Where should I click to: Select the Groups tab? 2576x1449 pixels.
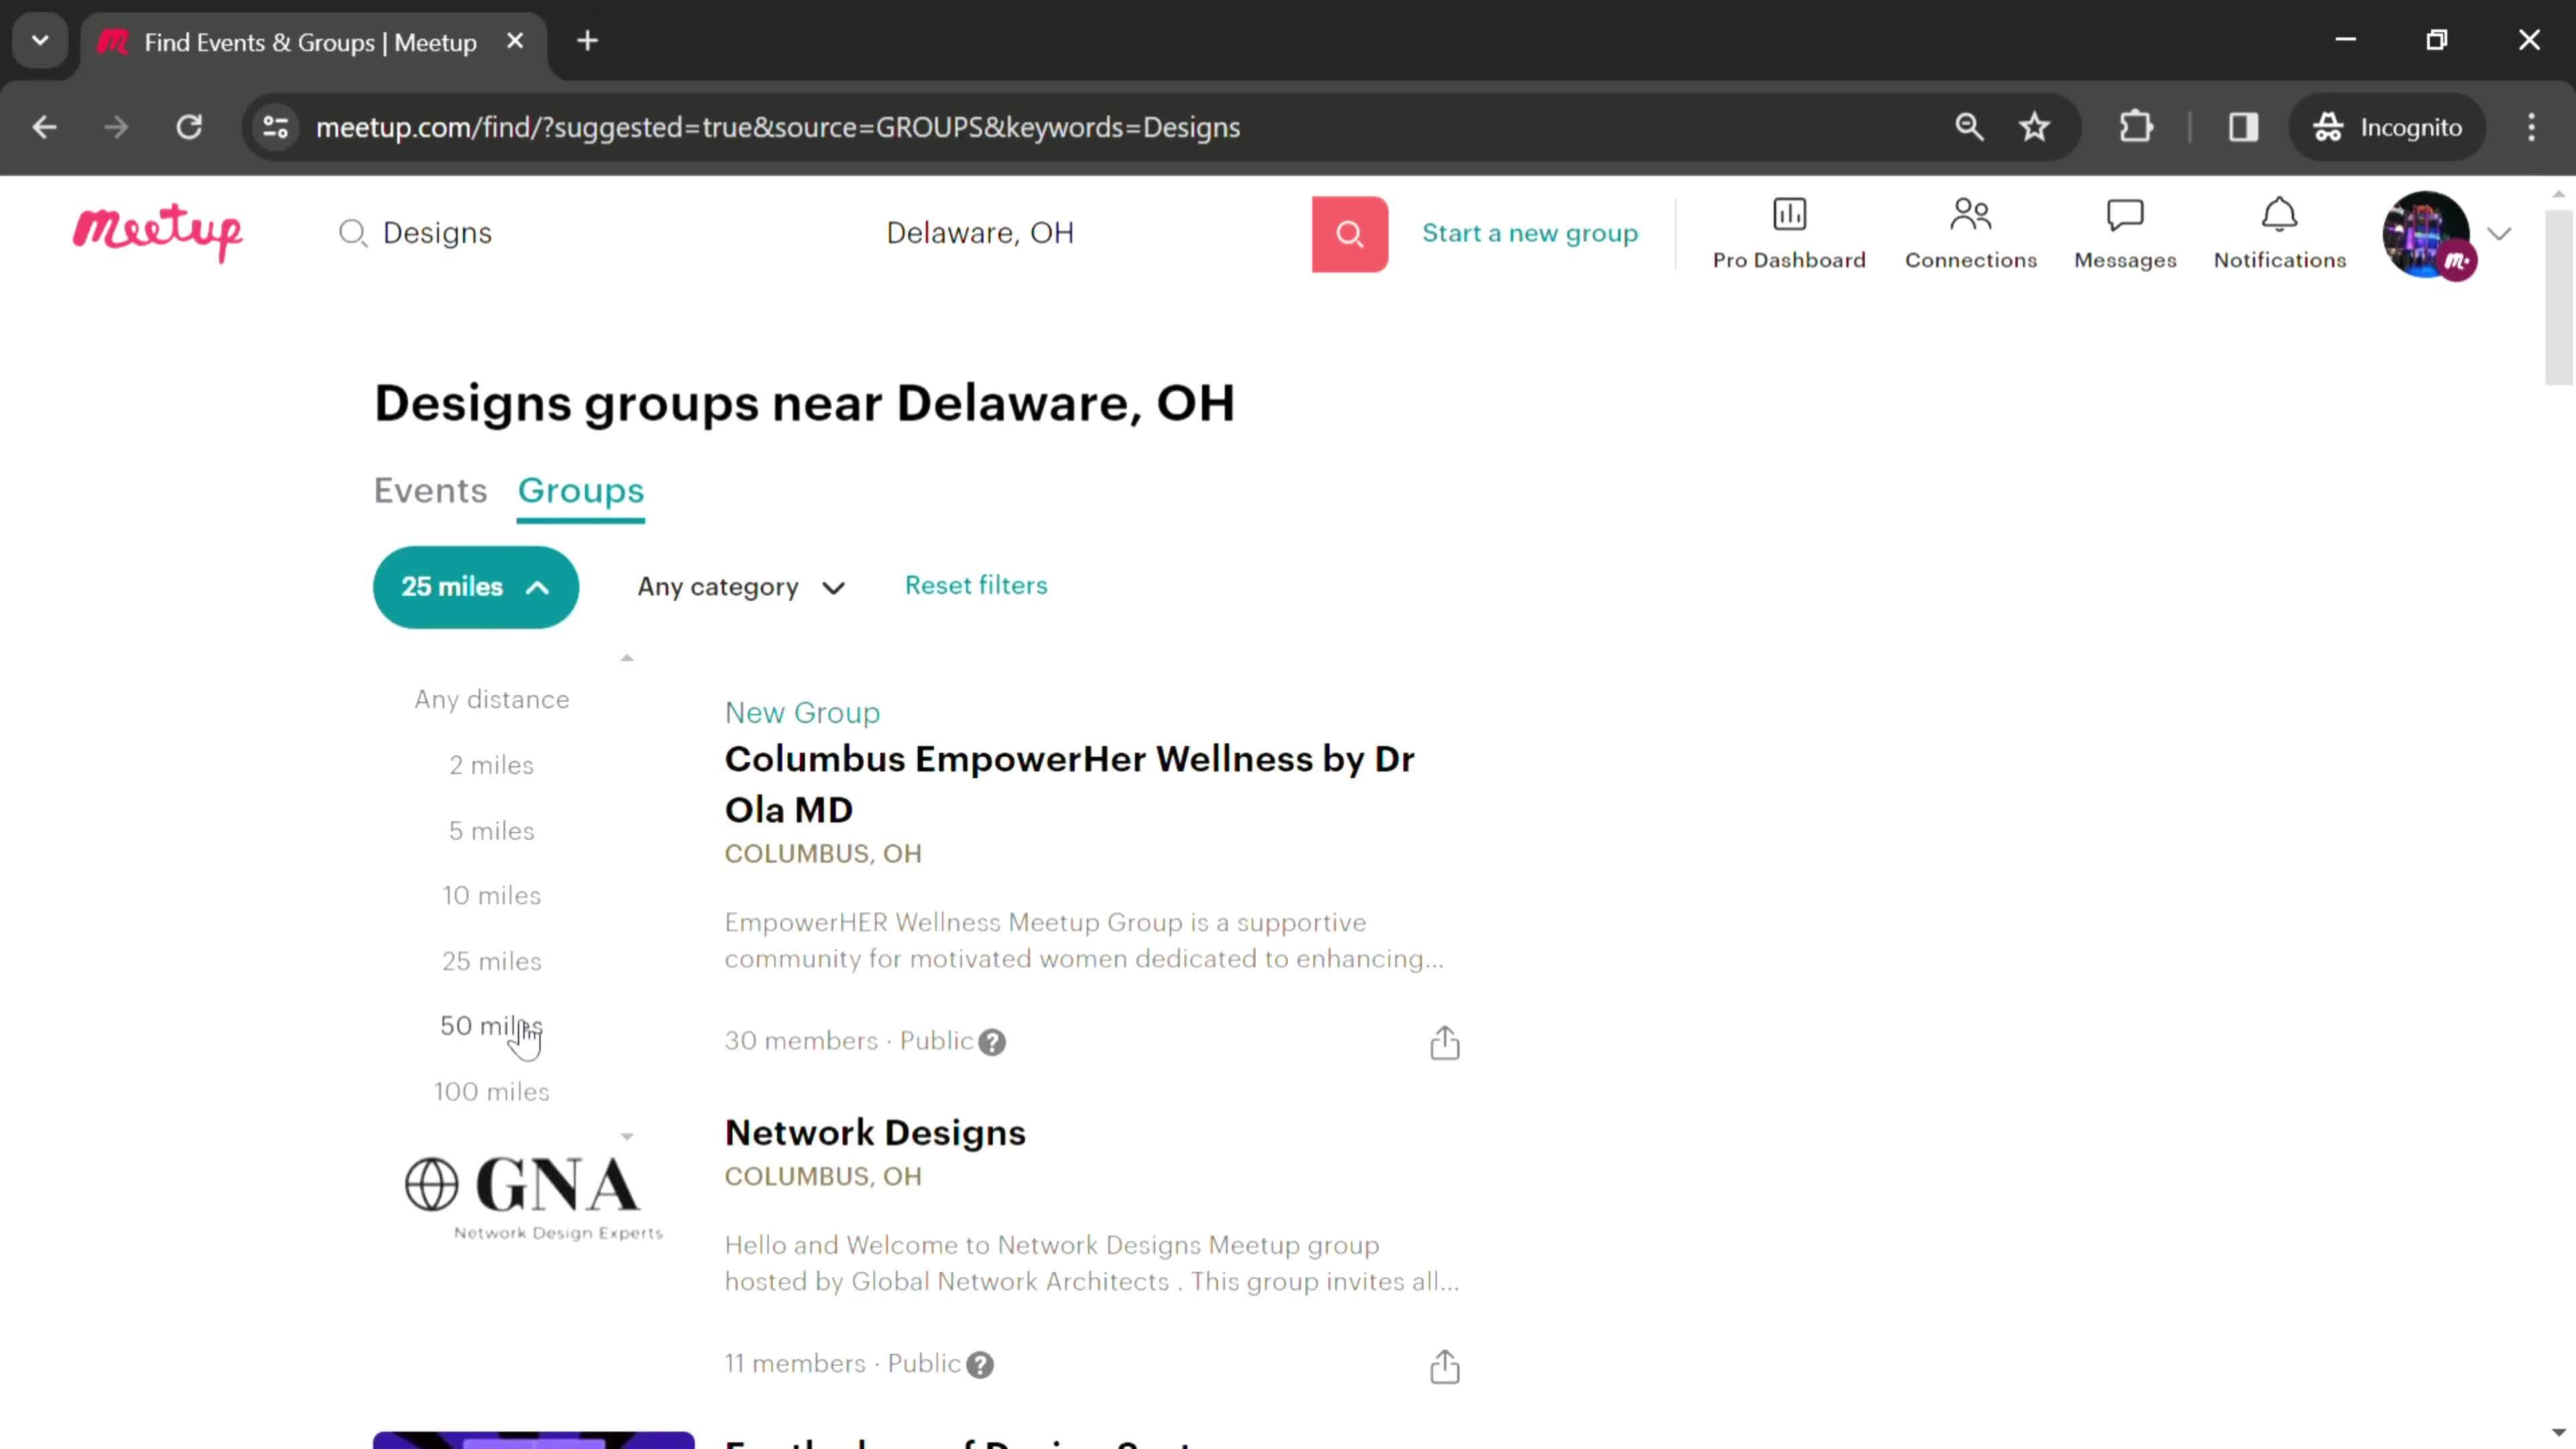[580, 491]
